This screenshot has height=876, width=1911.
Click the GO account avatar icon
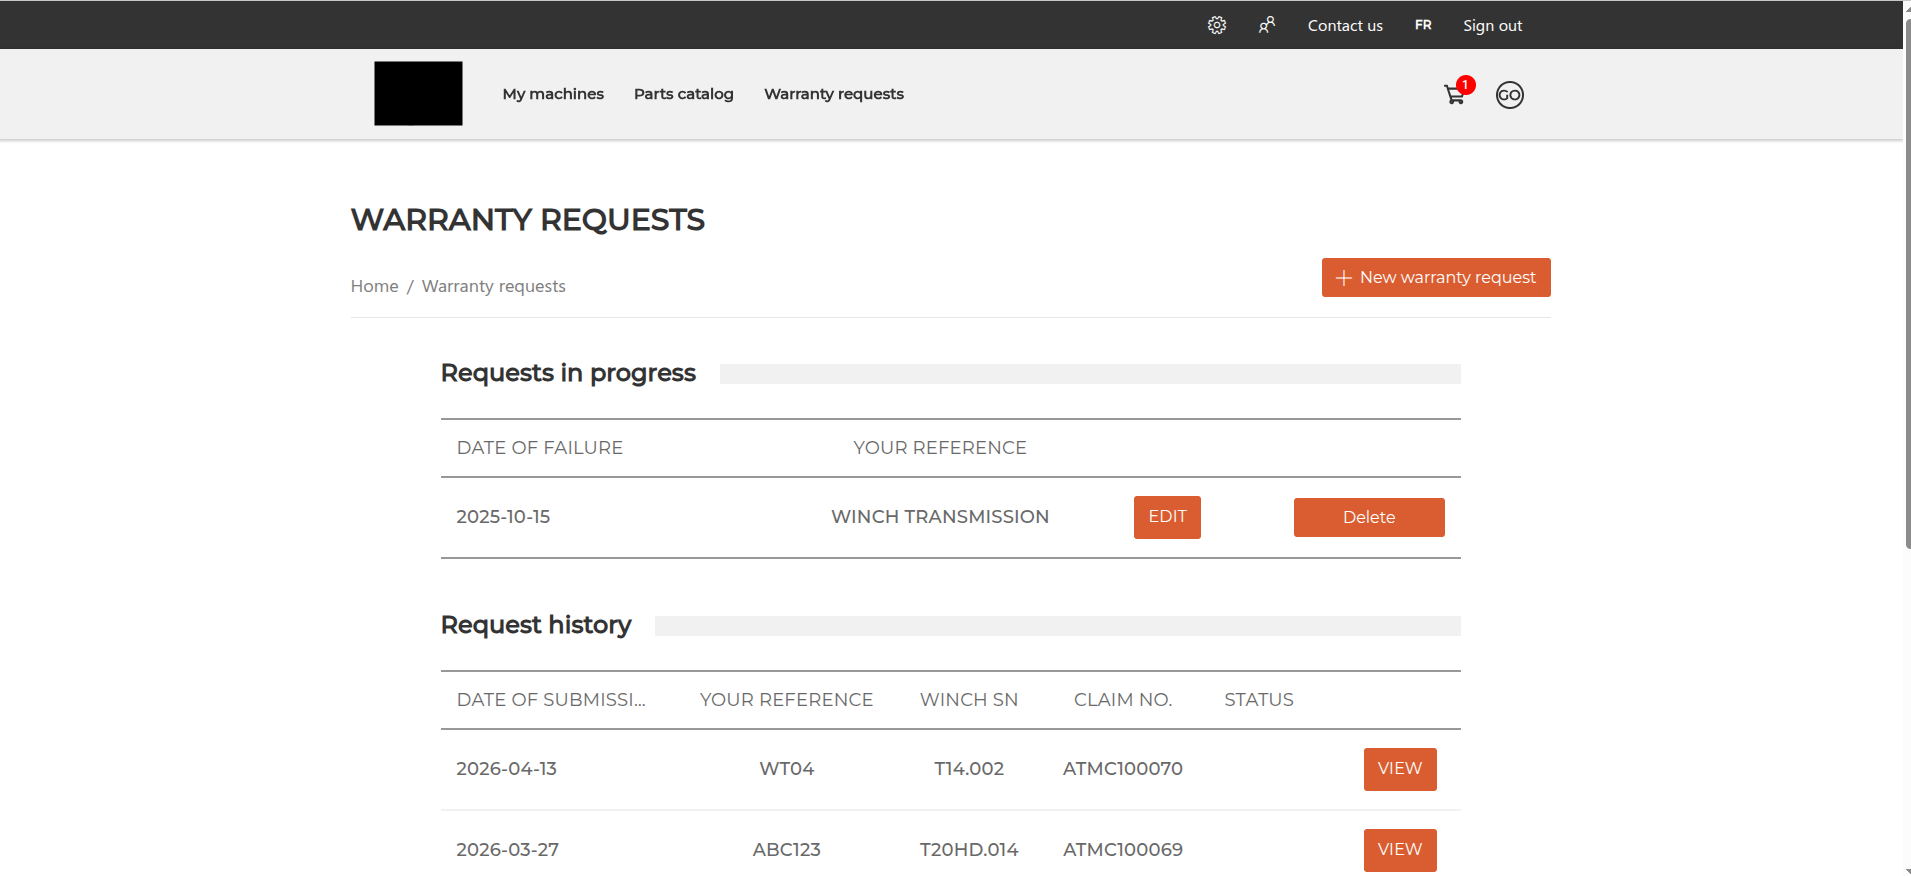[1509, 95]
